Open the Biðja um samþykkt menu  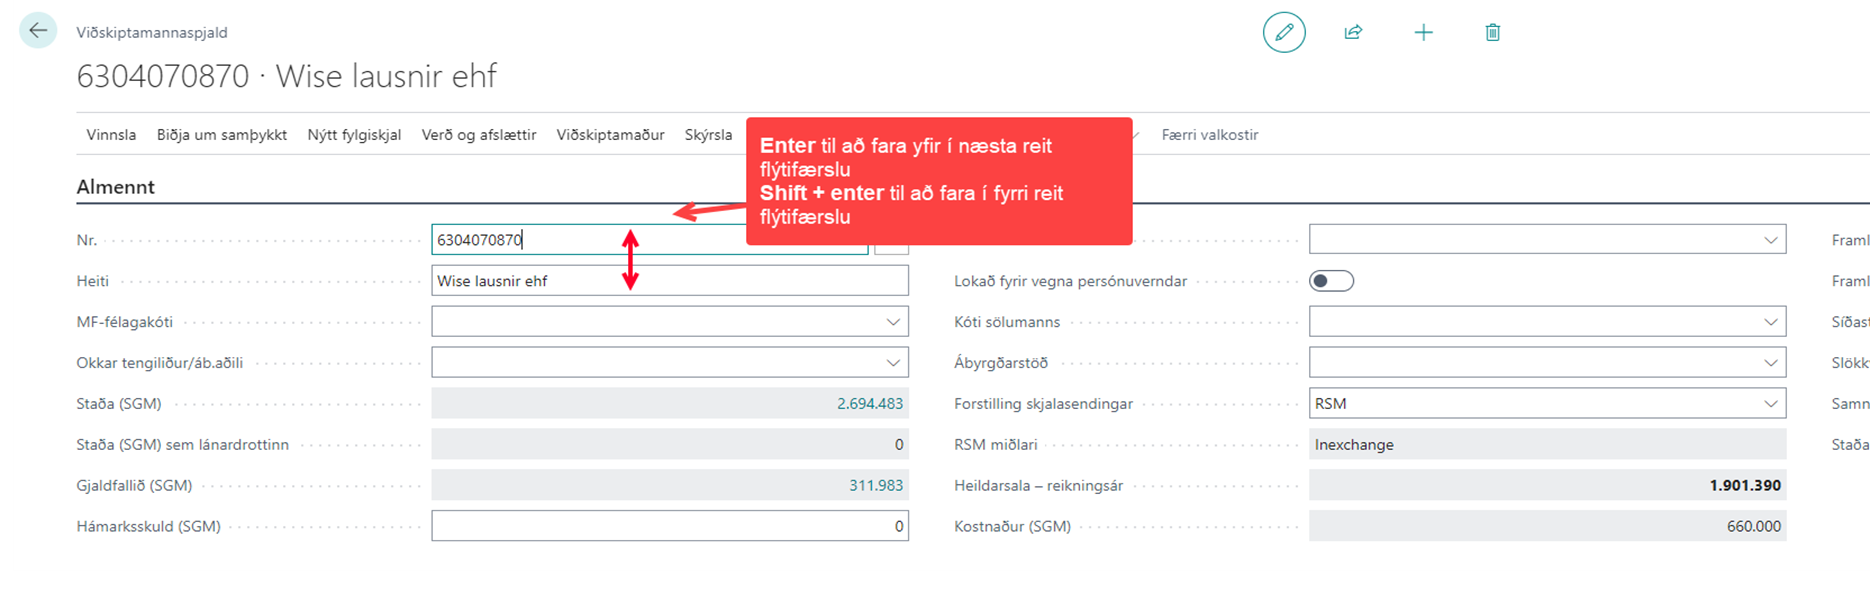point(222,135)
